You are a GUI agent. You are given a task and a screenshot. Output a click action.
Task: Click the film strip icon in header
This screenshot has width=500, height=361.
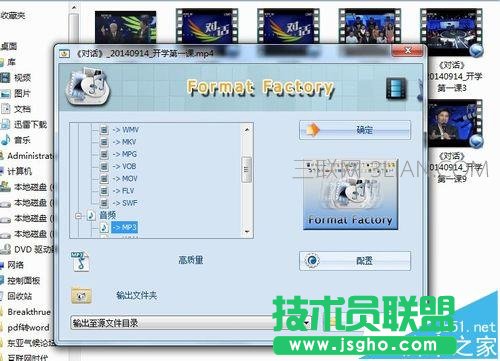[396, 88]
